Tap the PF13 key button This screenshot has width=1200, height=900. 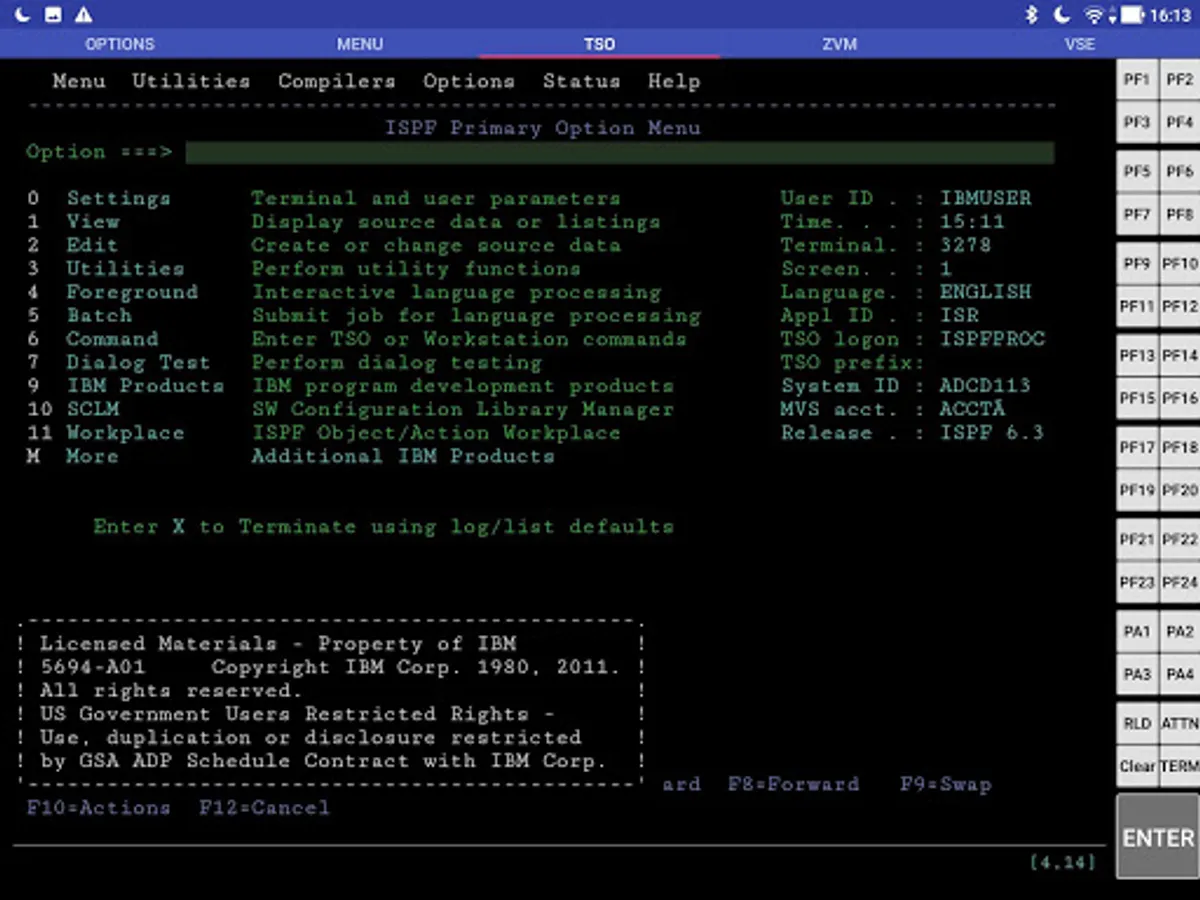(1137, 356)
